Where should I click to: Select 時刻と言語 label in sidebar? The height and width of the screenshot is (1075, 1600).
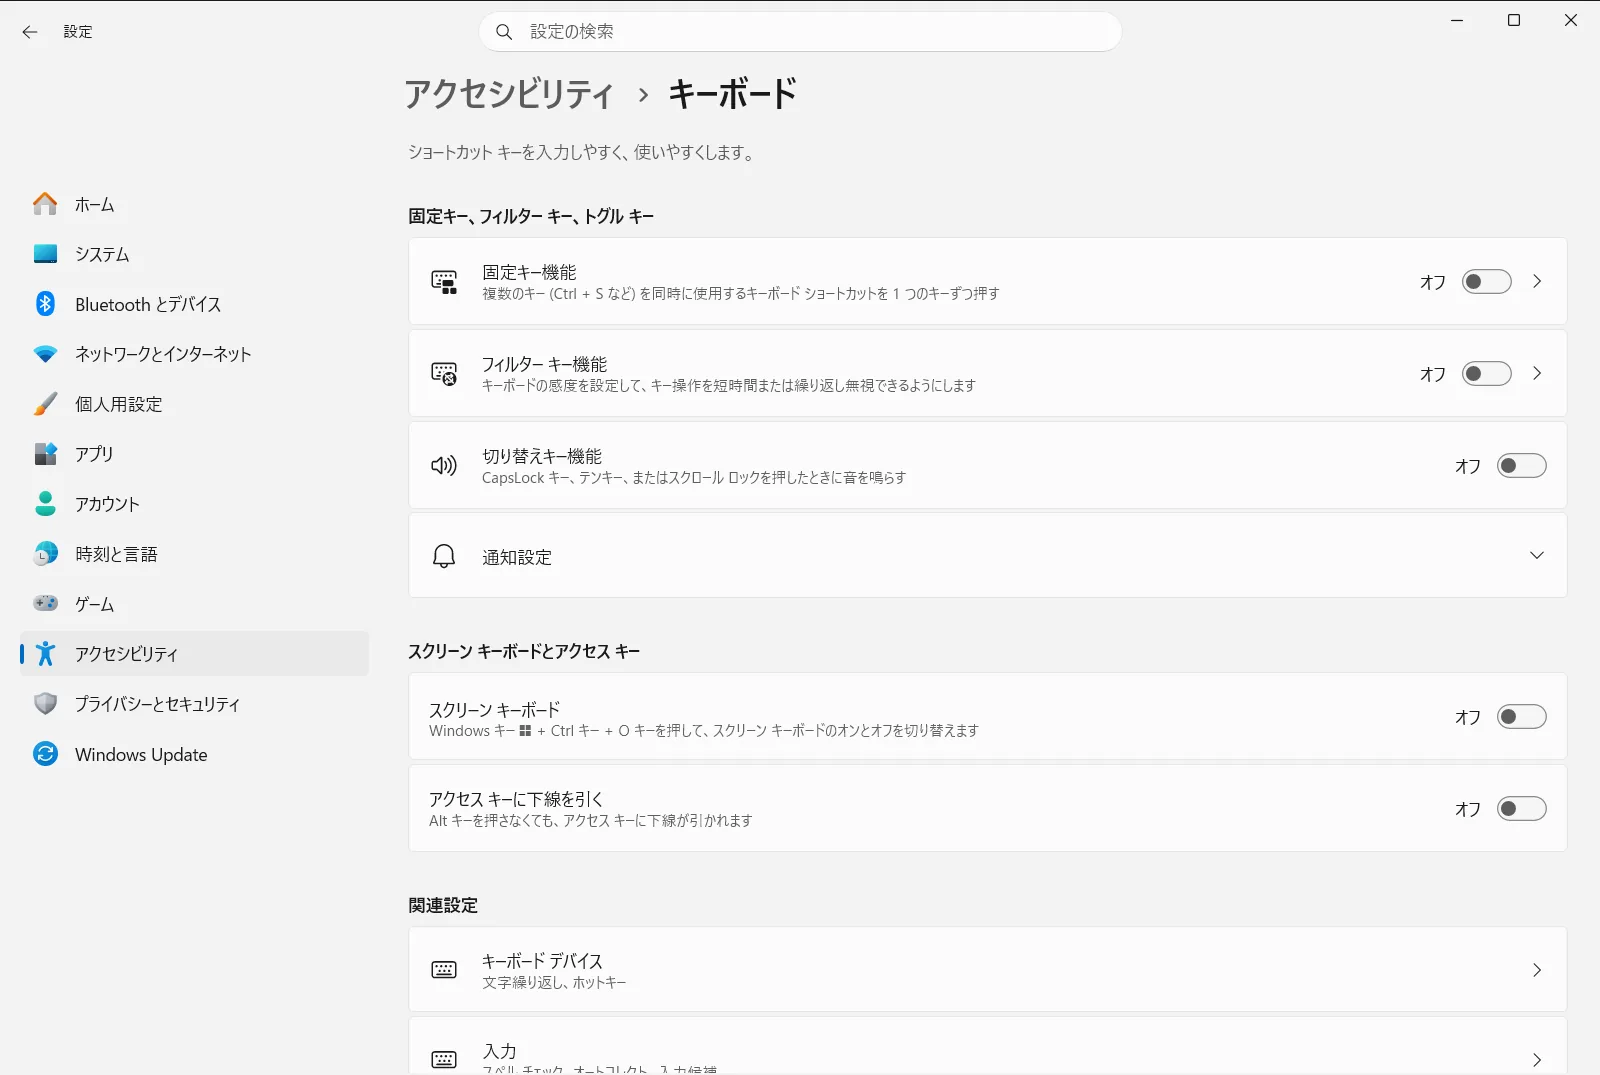tap(116, 554)
